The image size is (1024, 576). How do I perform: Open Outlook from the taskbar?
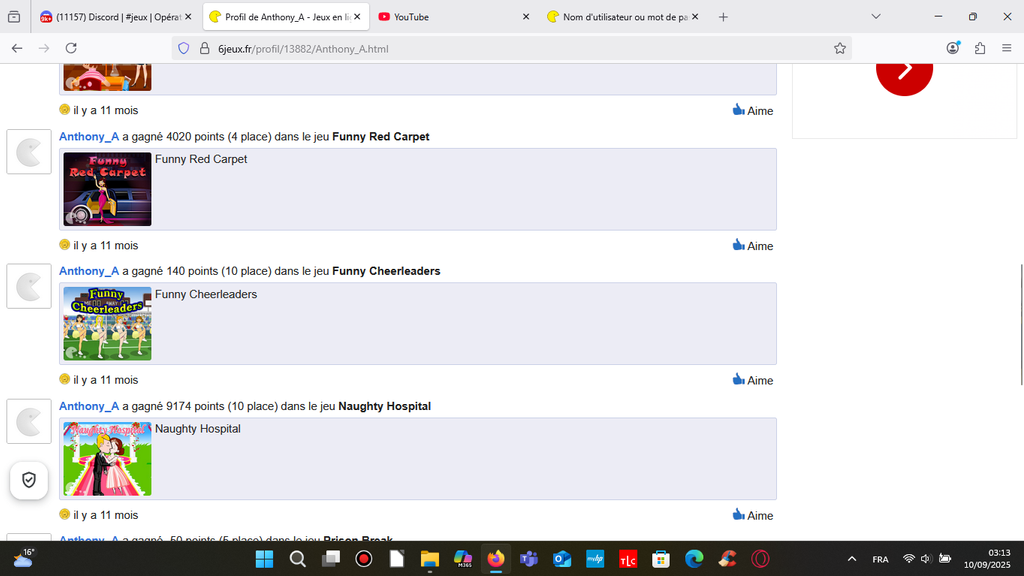tap(562, 559)
